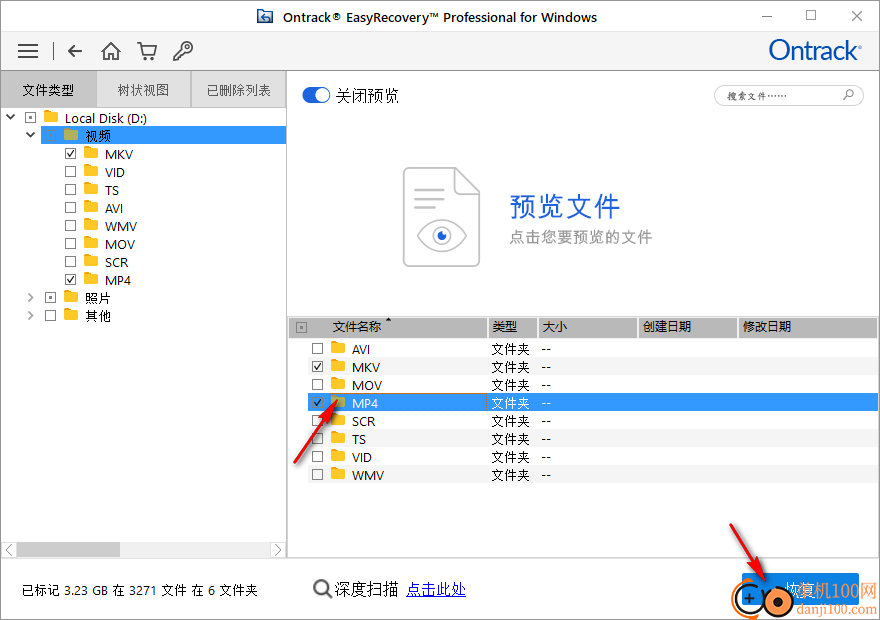Check the WMV checkbox in tree
Image resolution: width=880 pixels, height=620 pixels.
click(x=70, y=225)
